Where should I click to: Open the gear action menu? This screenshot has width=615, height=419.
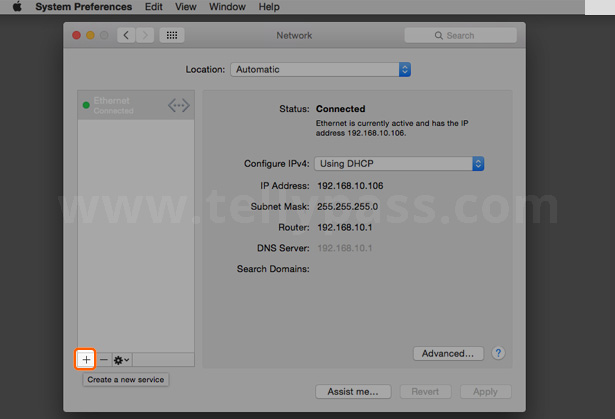[122, 359]
